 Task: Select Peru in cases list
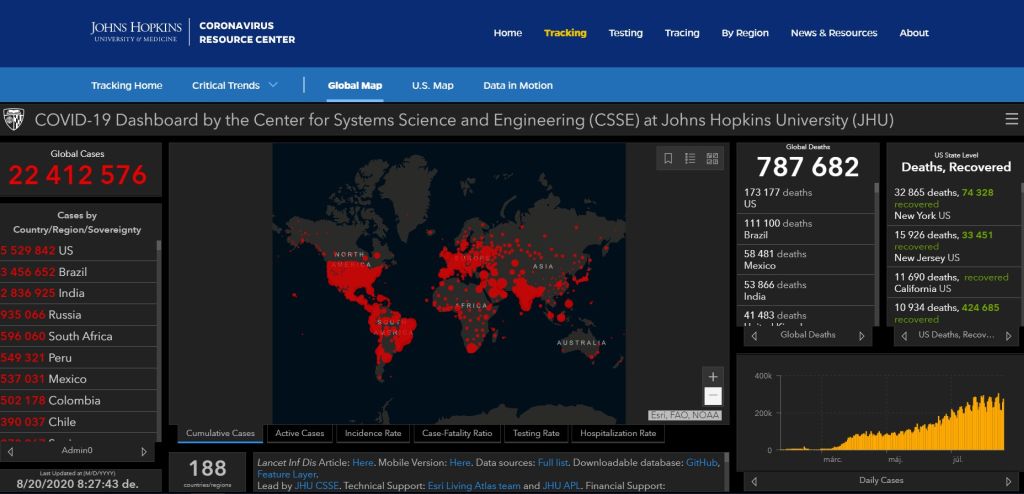pyautogui.click(x=78, y=358)
